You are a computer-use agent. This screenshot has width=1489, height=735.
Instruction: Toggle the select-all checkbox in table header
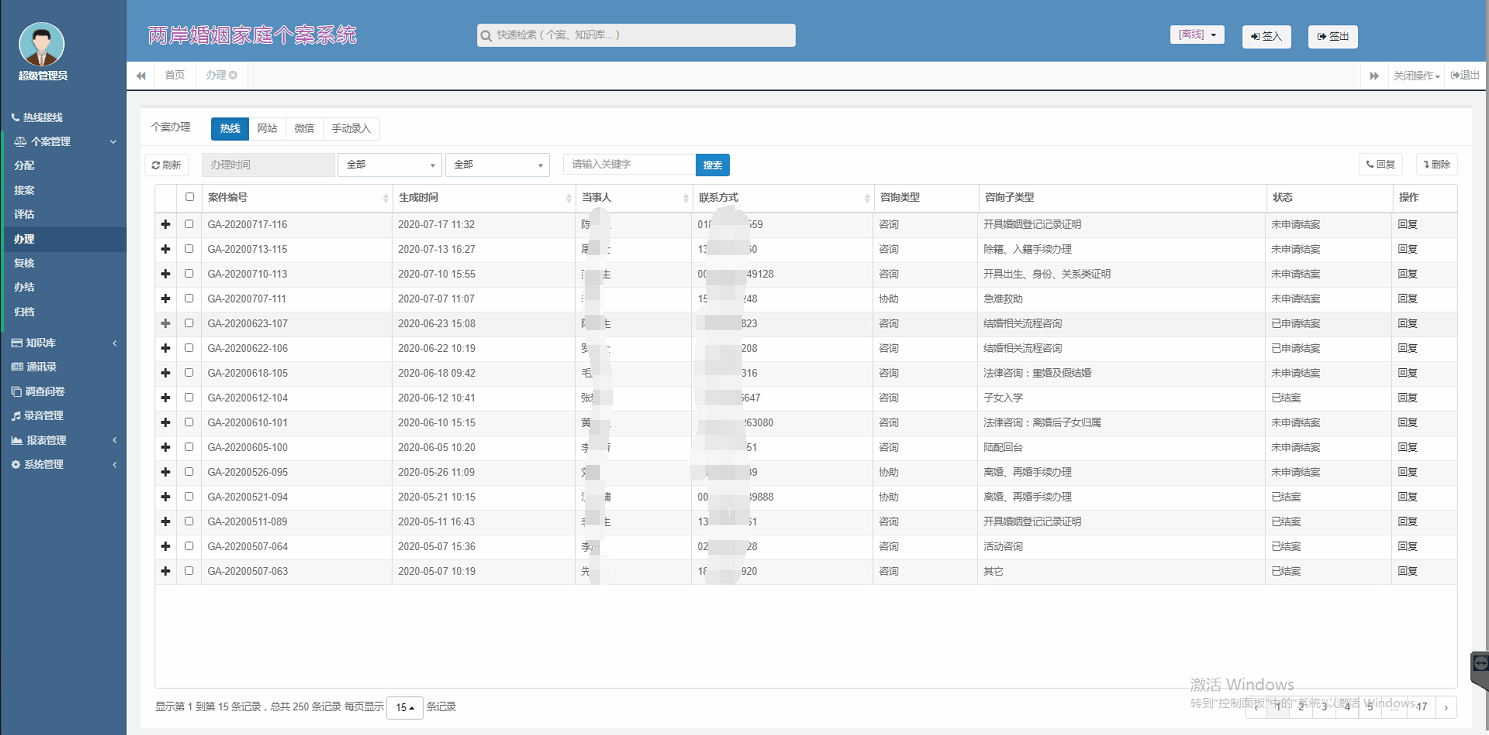click(x=190, y=197)
